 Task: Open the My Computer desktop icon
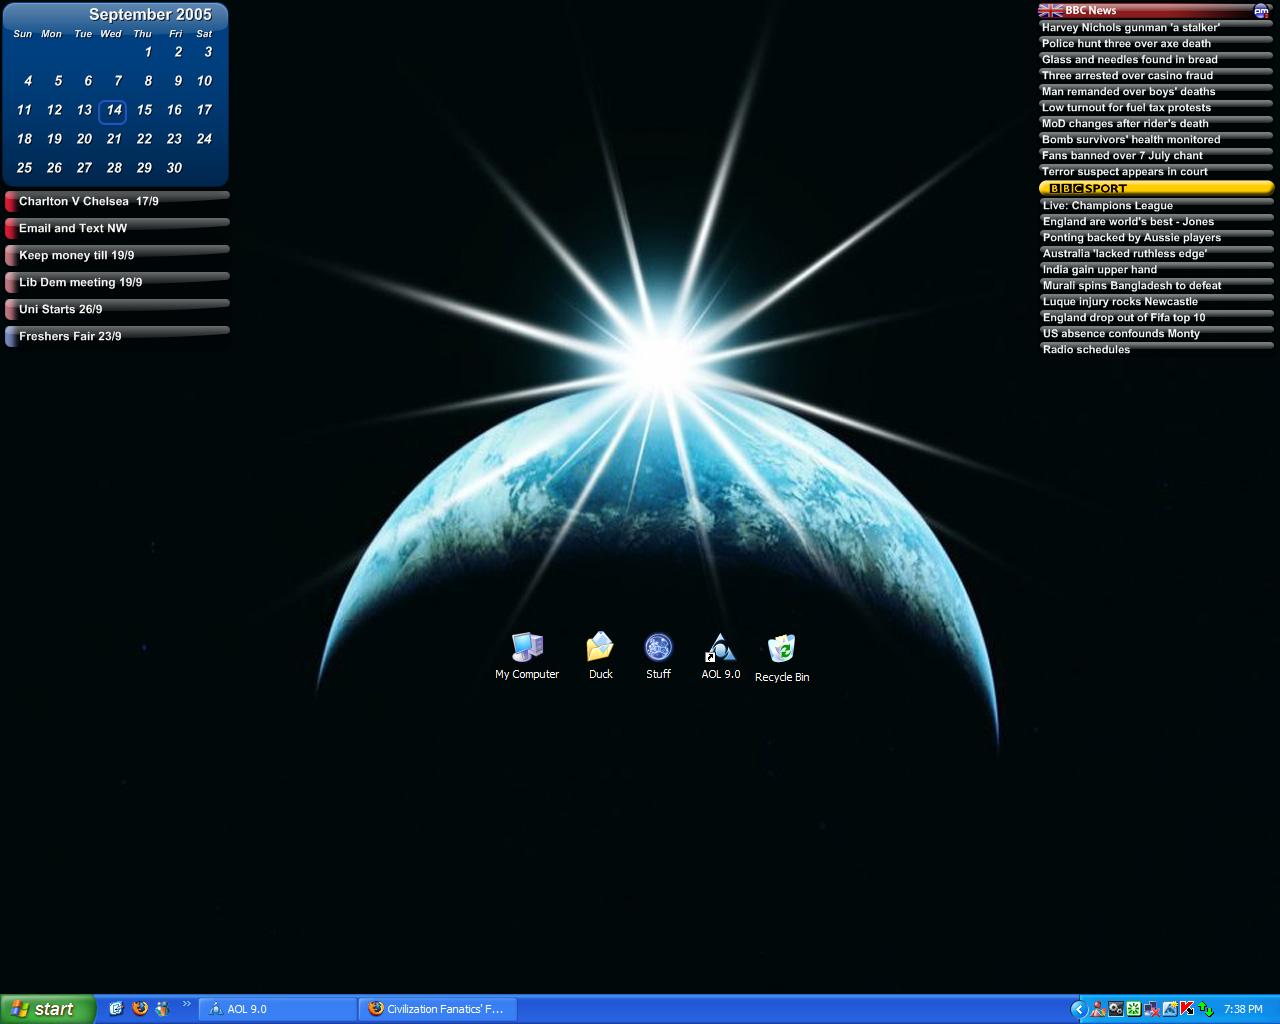point(527,656)
